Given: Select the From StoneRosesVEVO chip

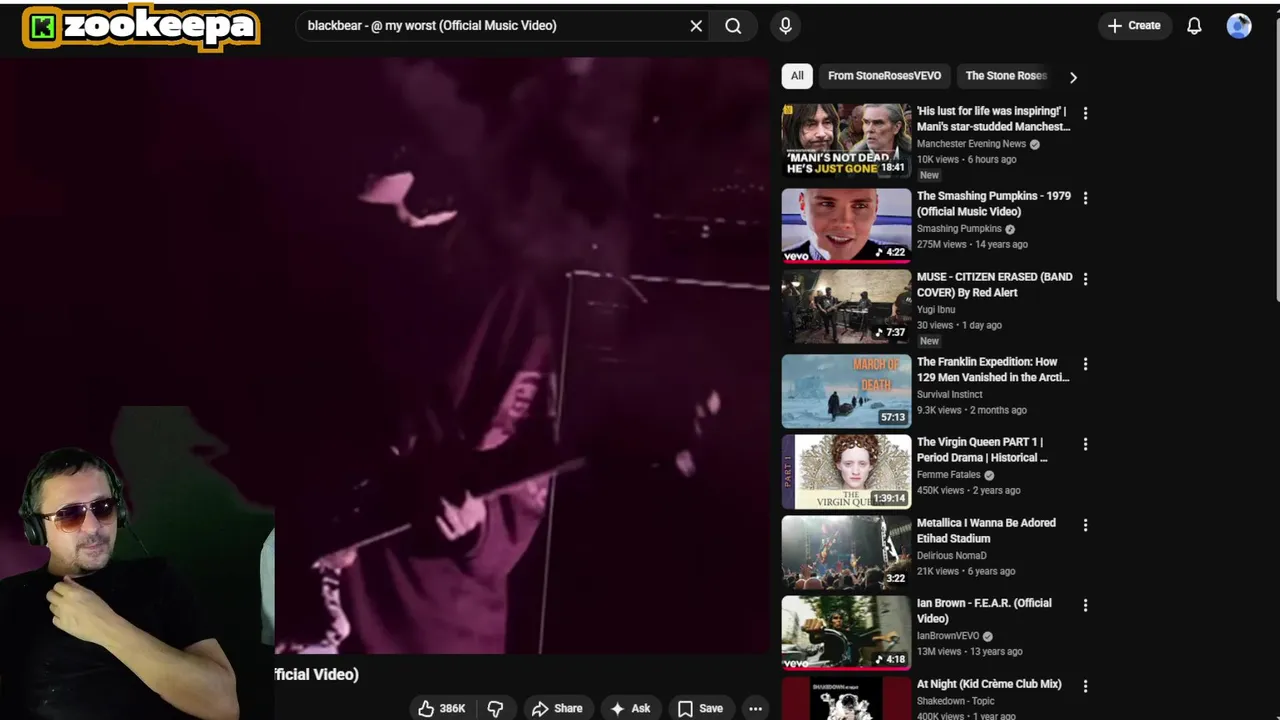Looking at the screenshot, I should pos(884,76).
